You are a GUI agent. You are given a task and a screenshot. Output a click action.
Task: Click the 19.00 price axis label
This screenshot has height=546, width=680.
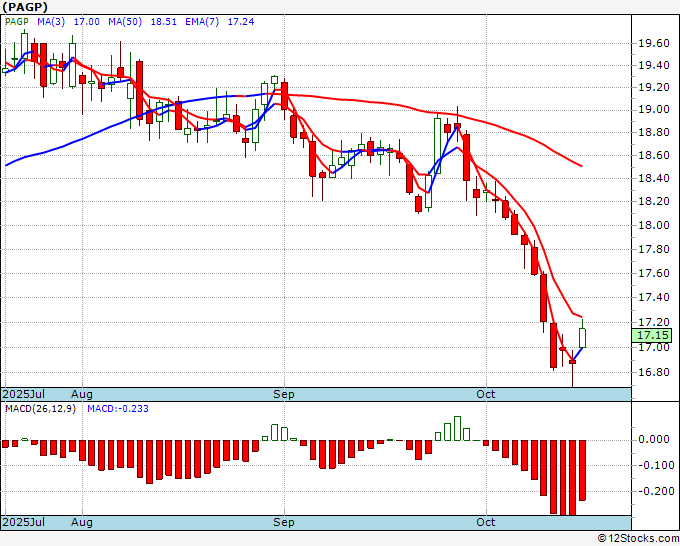[654, 110]
